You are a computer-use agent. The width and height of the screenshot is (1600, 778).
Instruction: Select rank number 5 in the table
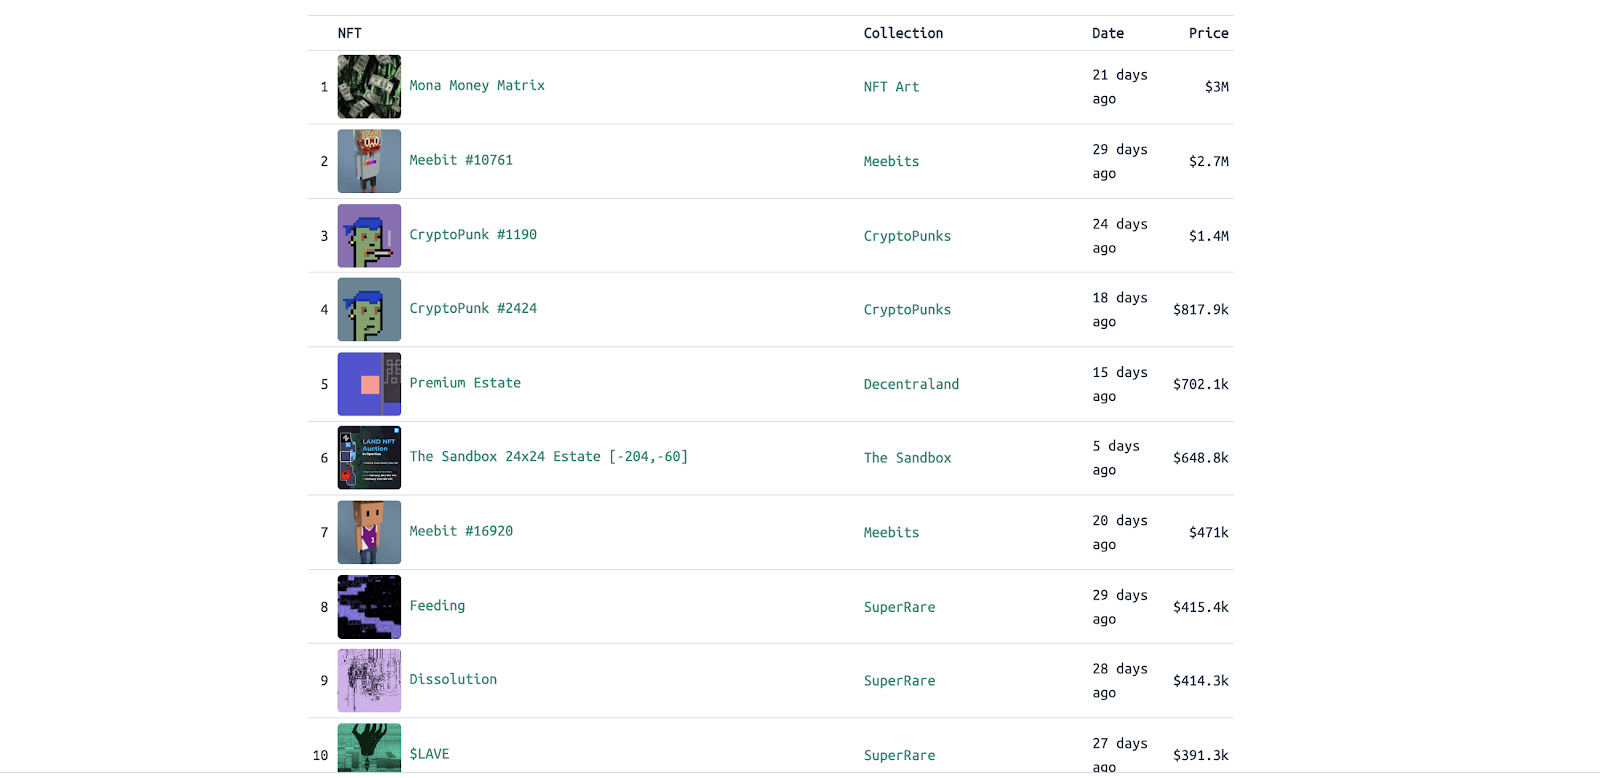(x=324, y=384)
